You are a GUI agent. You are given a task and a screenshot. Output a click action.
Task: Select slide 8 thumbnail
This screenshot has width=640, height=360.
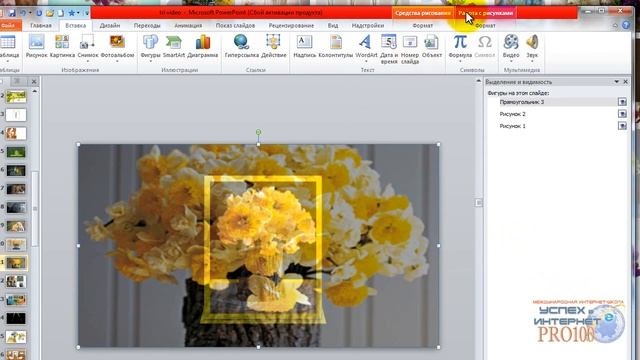[x=16, y=207]
